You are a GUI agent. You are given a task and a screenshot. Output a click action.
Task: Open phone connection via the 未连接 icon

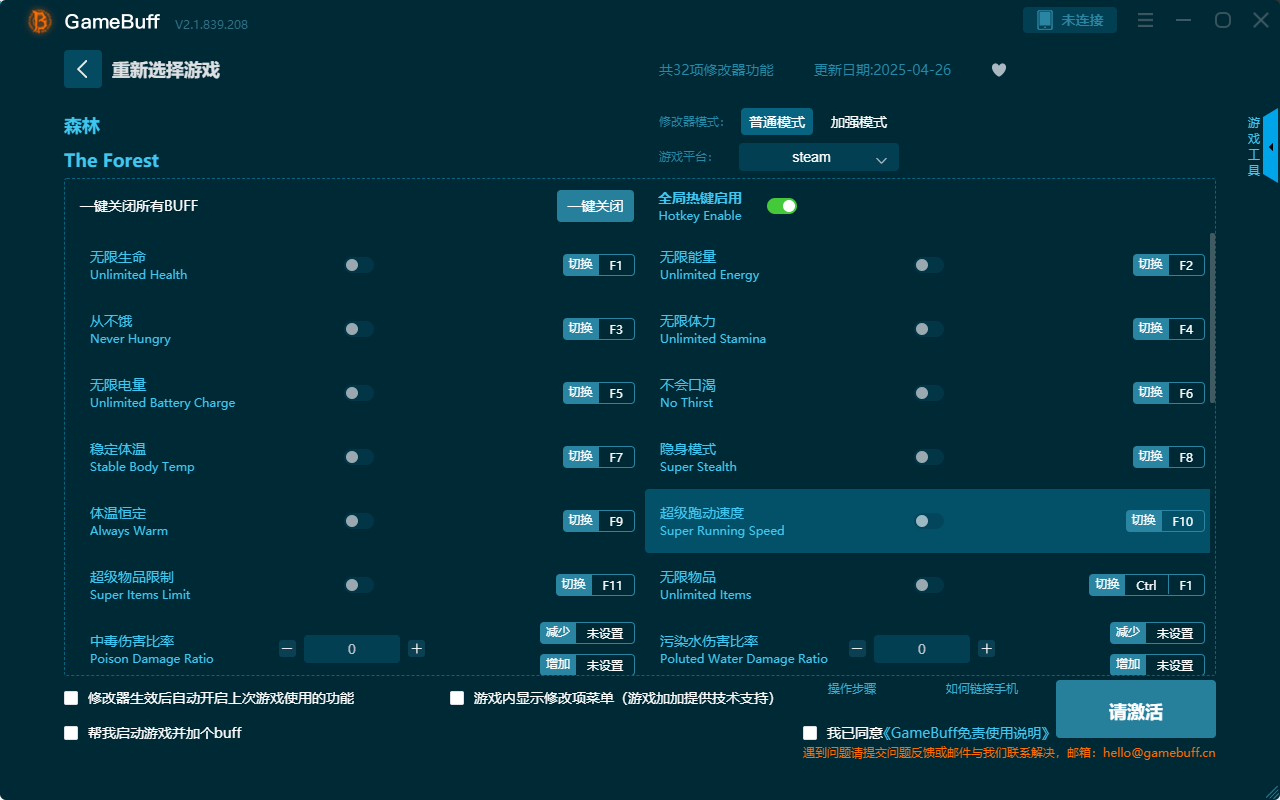click(1069, 19)
